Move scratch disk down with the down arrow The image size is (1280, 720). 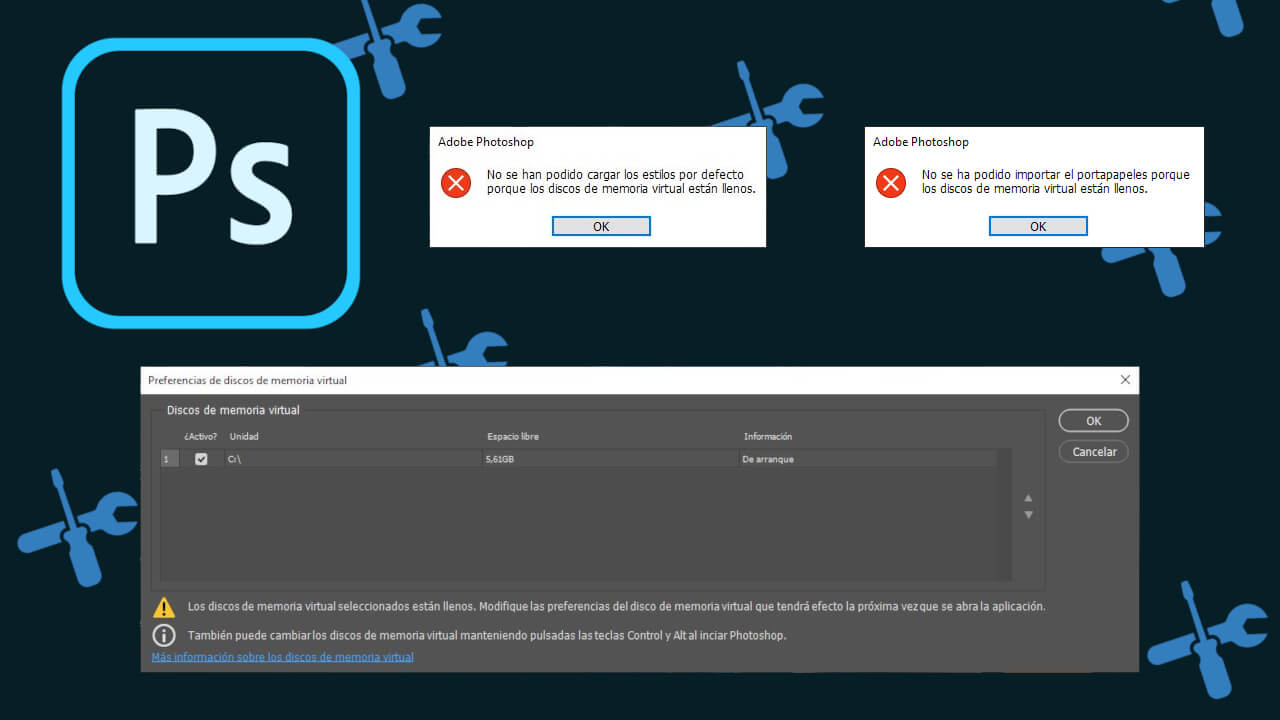point(1028,515)
